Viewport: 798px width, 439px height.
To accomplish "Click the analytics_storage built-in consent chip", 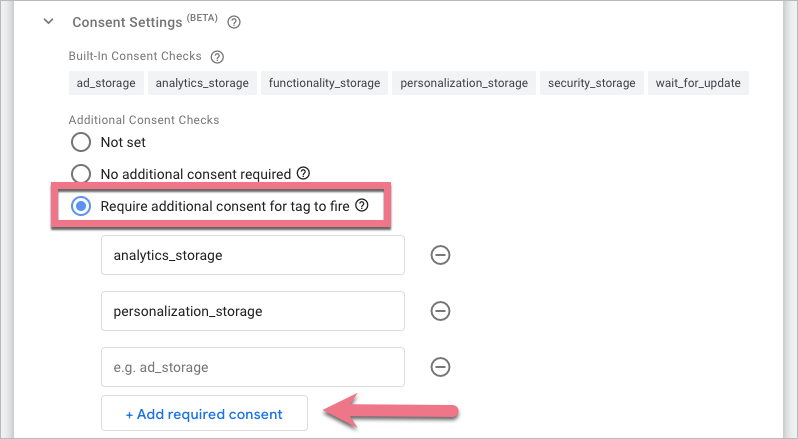I will click(x=204, y=83).
